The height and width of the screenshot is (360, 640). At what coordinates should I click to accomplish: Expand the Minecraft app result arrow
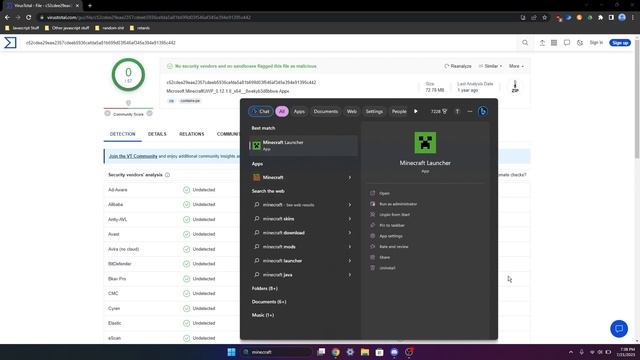click(350, 178)
